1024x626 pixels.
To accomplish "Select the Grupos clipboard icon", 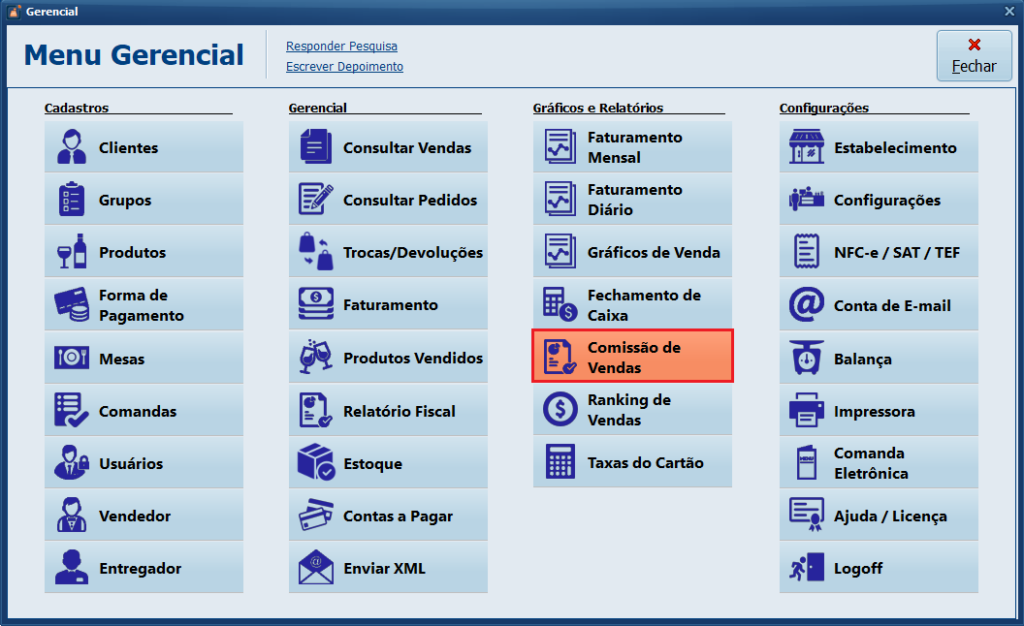I will click(x=71, y=199).
